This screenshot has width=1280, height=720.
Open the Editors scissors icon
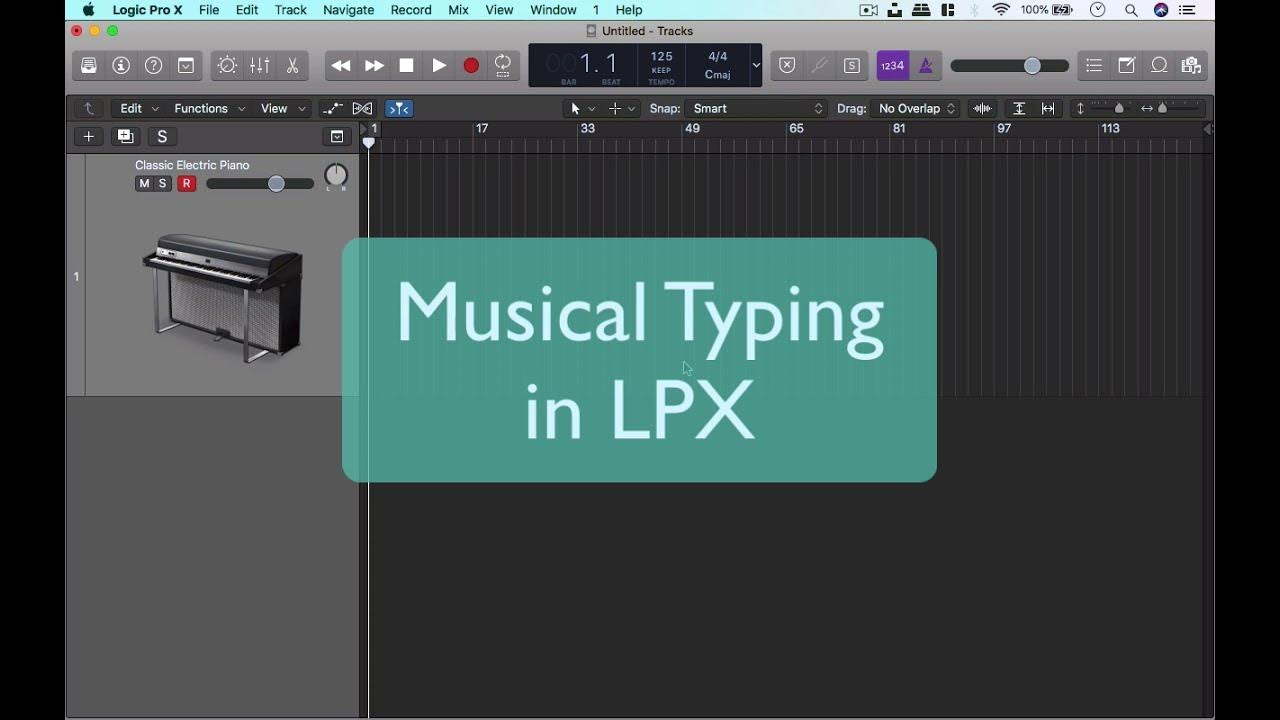[x=292, y=65]
